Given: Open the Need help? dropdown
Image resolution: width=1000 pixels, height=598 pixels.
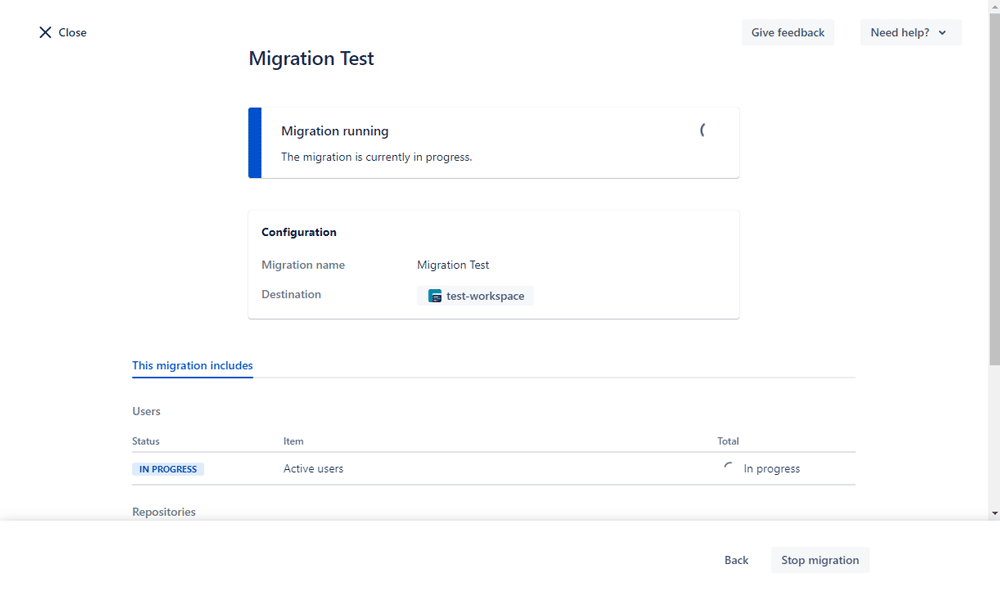Looking at the screenshot, I should coord(910,33).
